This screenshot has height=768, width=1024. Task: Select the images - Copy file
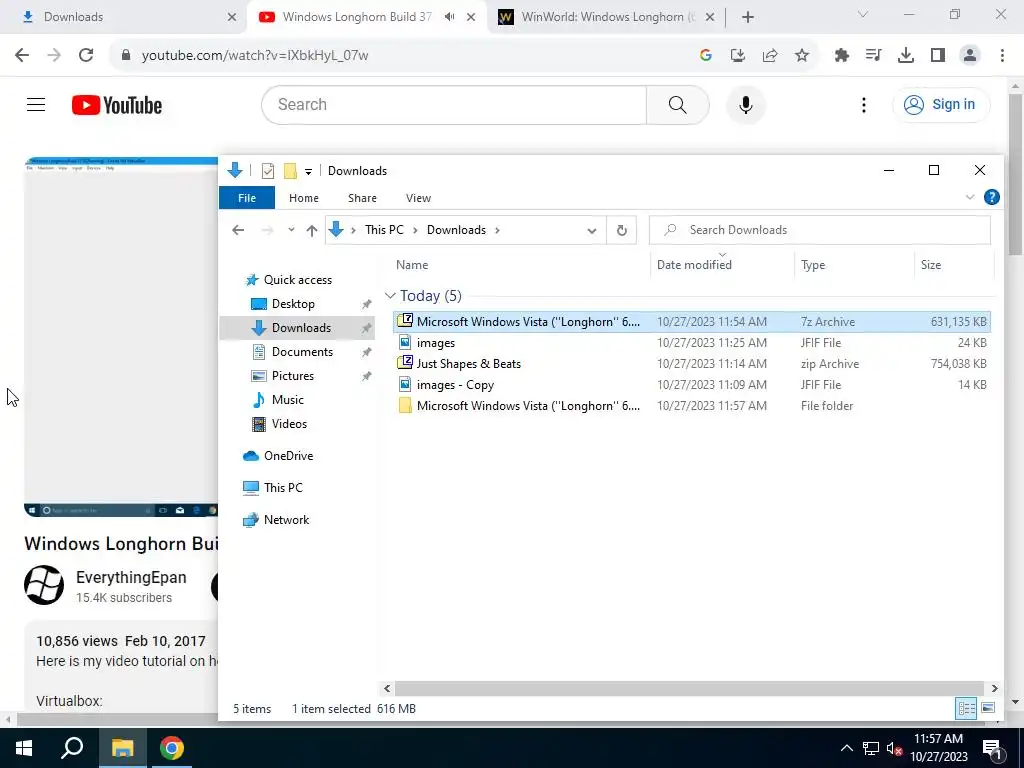(x=692, y=385)
